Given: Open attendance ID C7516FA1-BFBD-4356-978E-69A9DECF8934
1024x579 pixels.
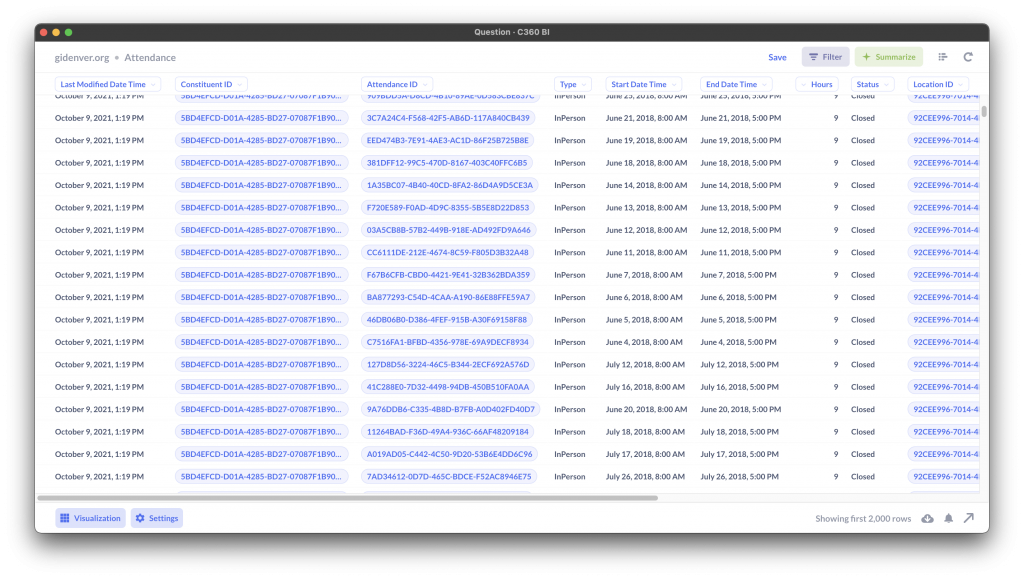Looking at the screenshot, I should click(x=447, y=342).
